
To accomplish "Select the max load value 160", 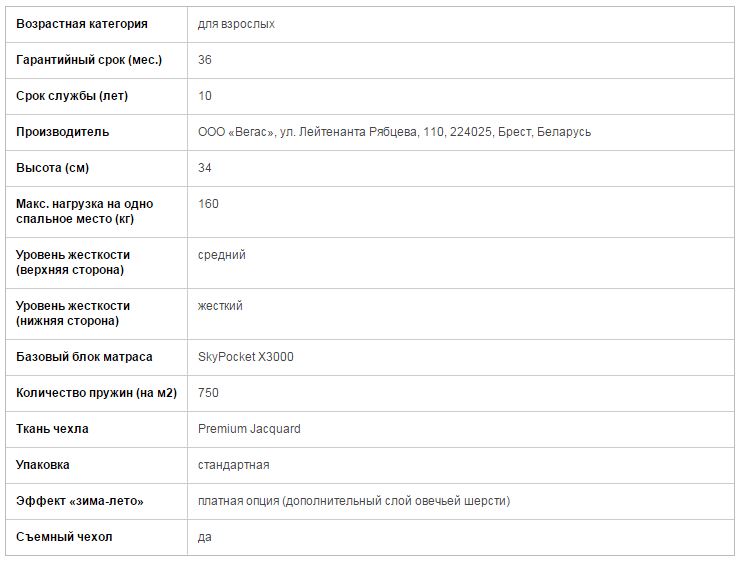I will point(208,204).
